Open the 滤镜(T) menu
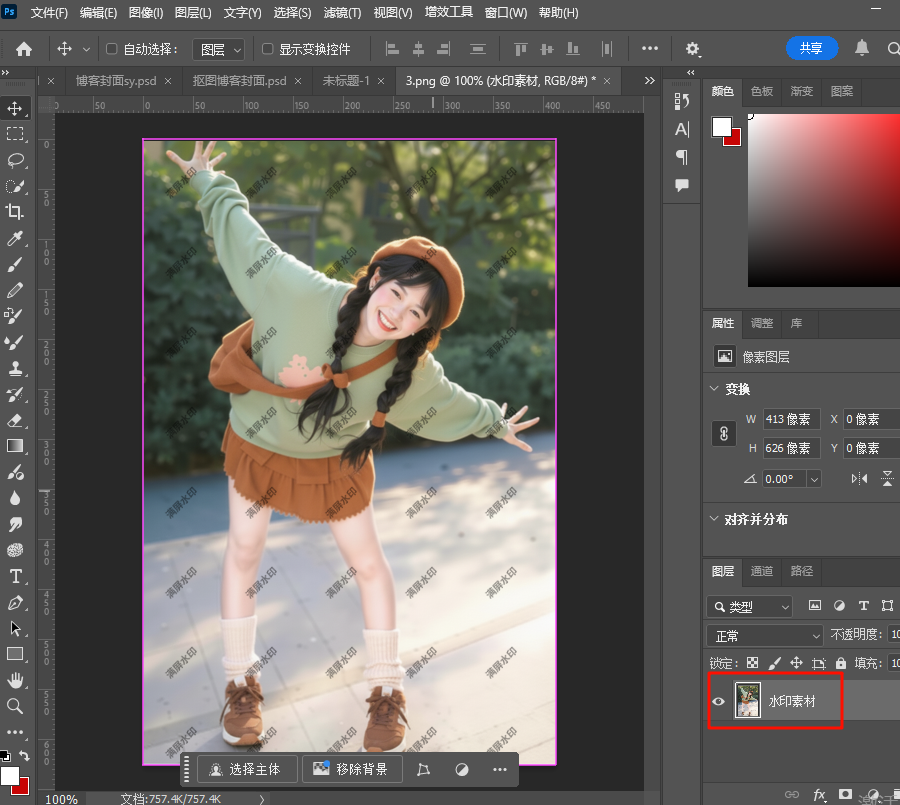Screen dimensions: 900x805 click(x=342, y=13)
